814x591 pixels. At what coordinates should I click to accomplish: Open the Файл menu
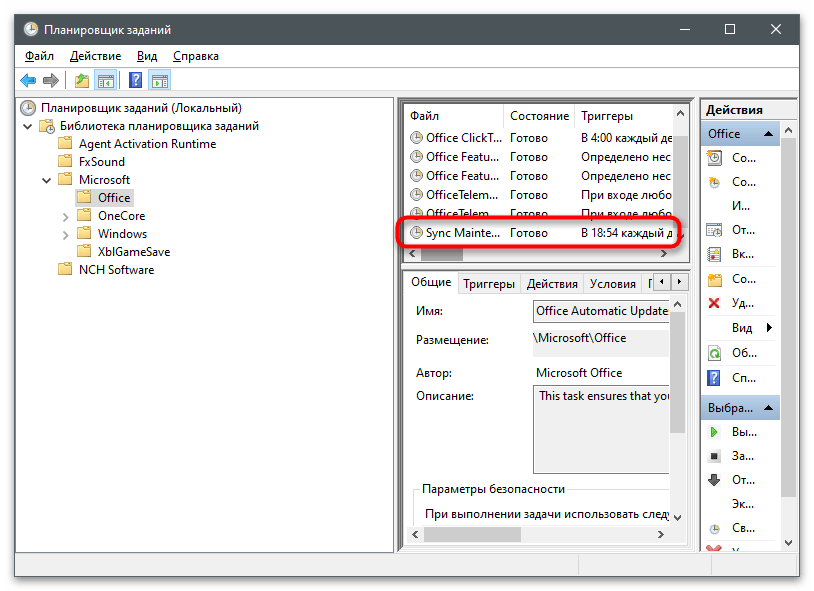click(39, 56)
